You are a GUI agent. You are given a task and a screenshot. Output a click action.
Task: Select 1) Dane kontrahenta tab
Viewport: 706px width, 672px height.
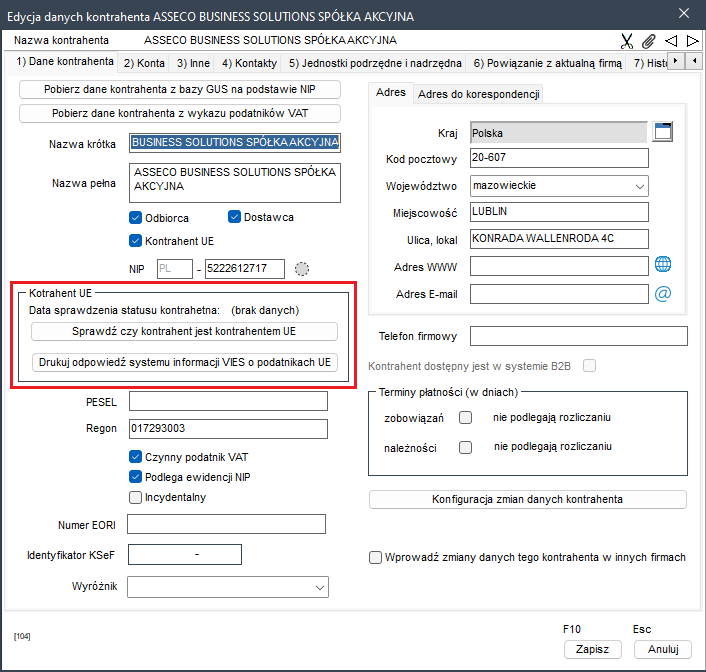65,62
